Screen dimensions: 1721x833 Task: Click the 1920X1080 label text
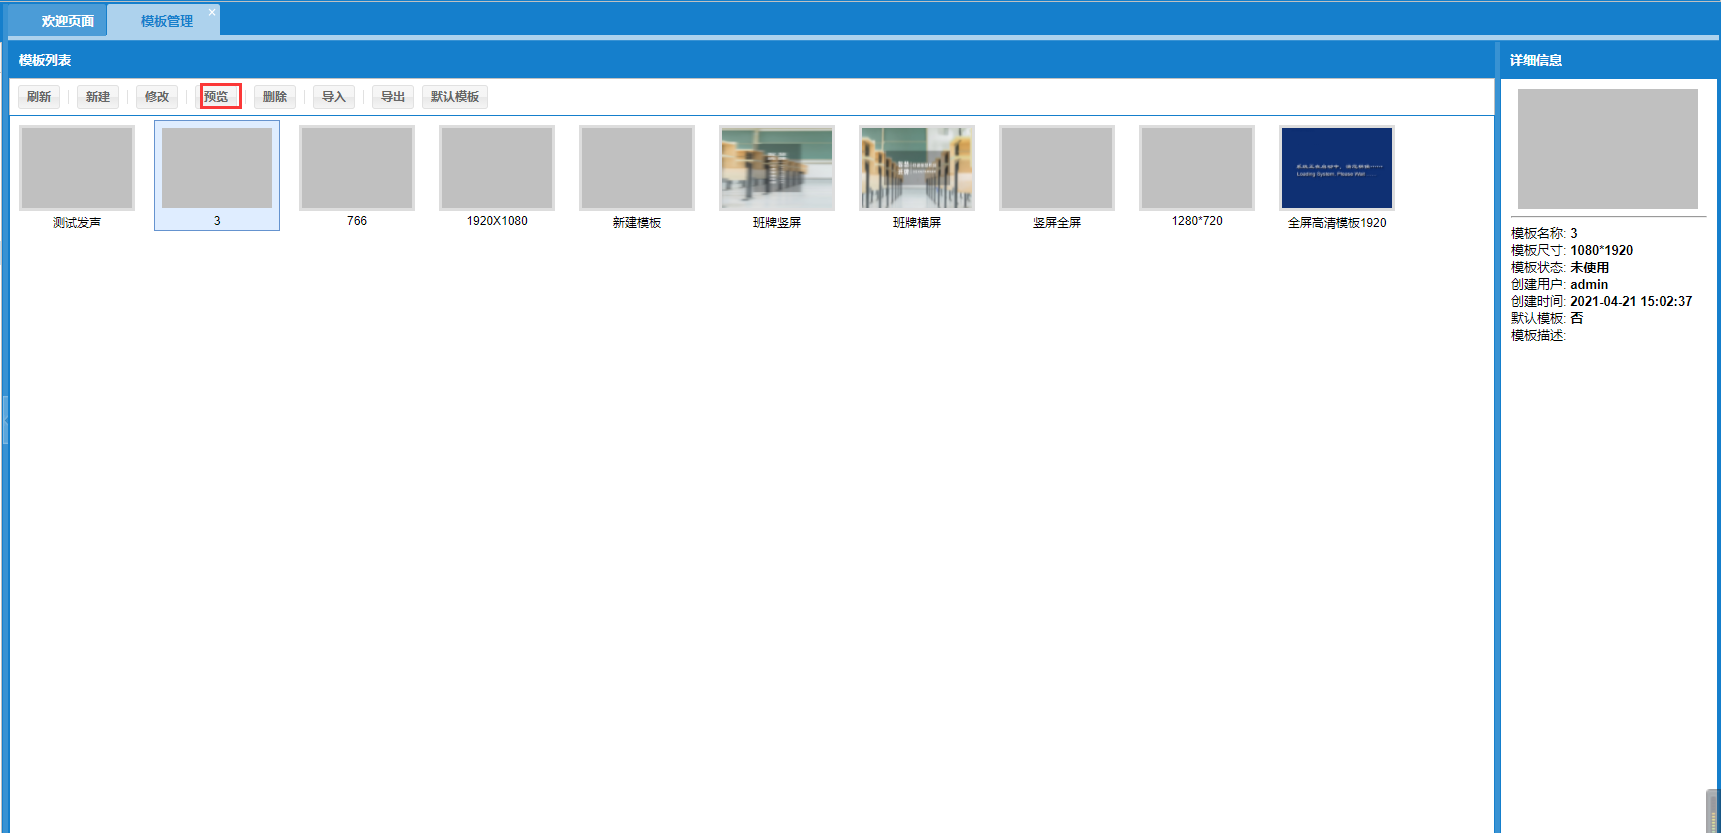pos(497,221)
